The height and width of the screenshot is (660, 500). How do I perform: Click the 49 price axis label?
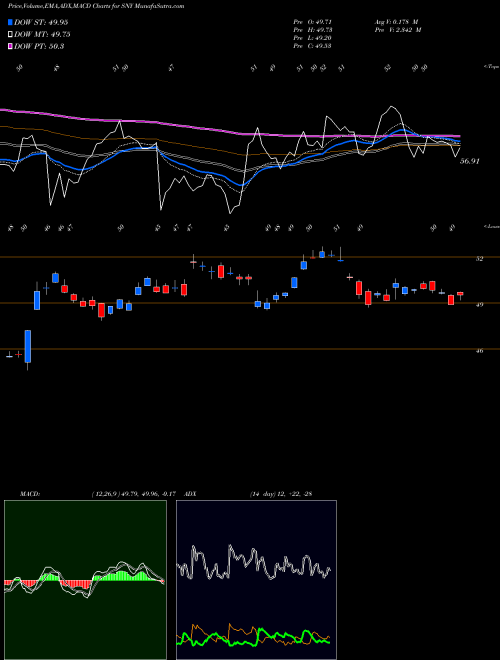point(479,304)
